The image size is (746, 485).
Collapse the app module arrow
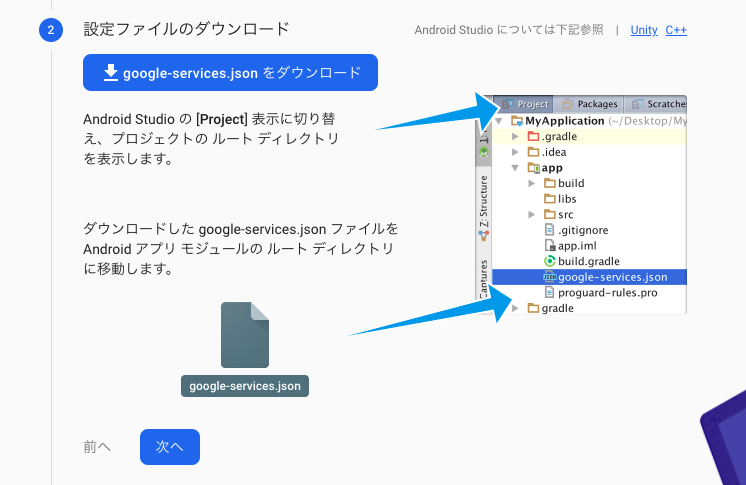tap(515, 168)
